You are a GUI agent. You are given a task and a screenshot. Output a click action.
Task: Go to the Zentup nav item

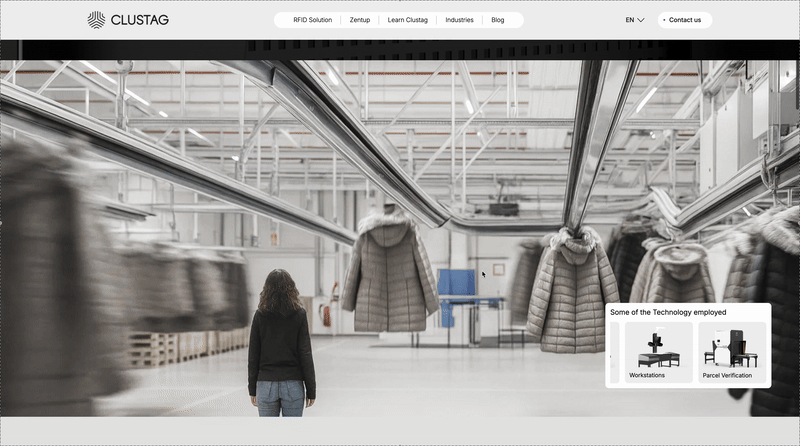(x=359, y=20)
